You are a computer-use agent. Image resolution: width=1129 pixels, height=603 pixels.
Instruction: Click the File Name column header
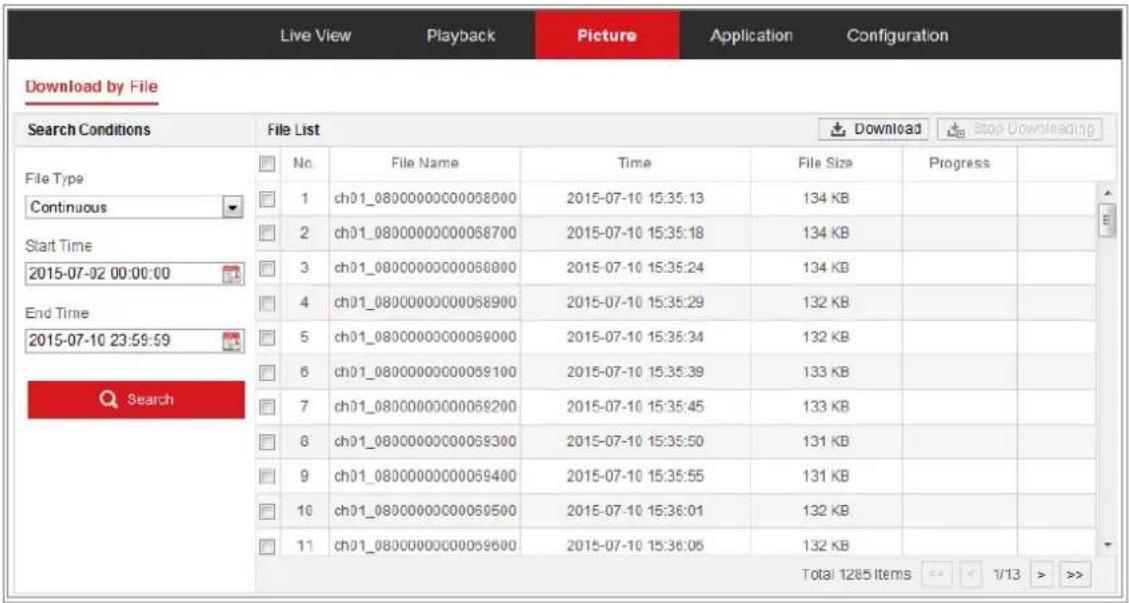coord(425,164)
